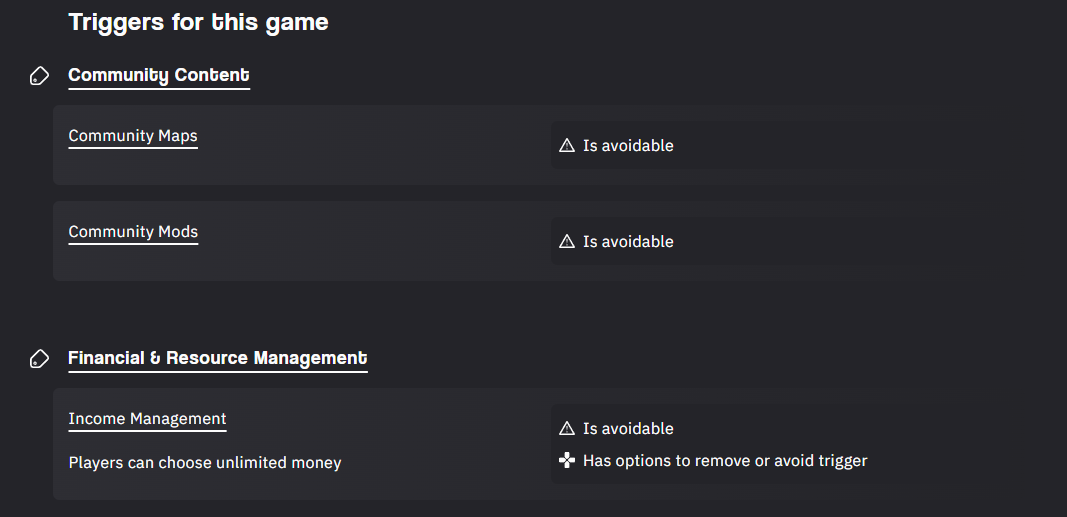This screenshot has width=1067, height=517.
Task: Click the warning triangle icon in Community Mods row
Action: click(567, 241)
